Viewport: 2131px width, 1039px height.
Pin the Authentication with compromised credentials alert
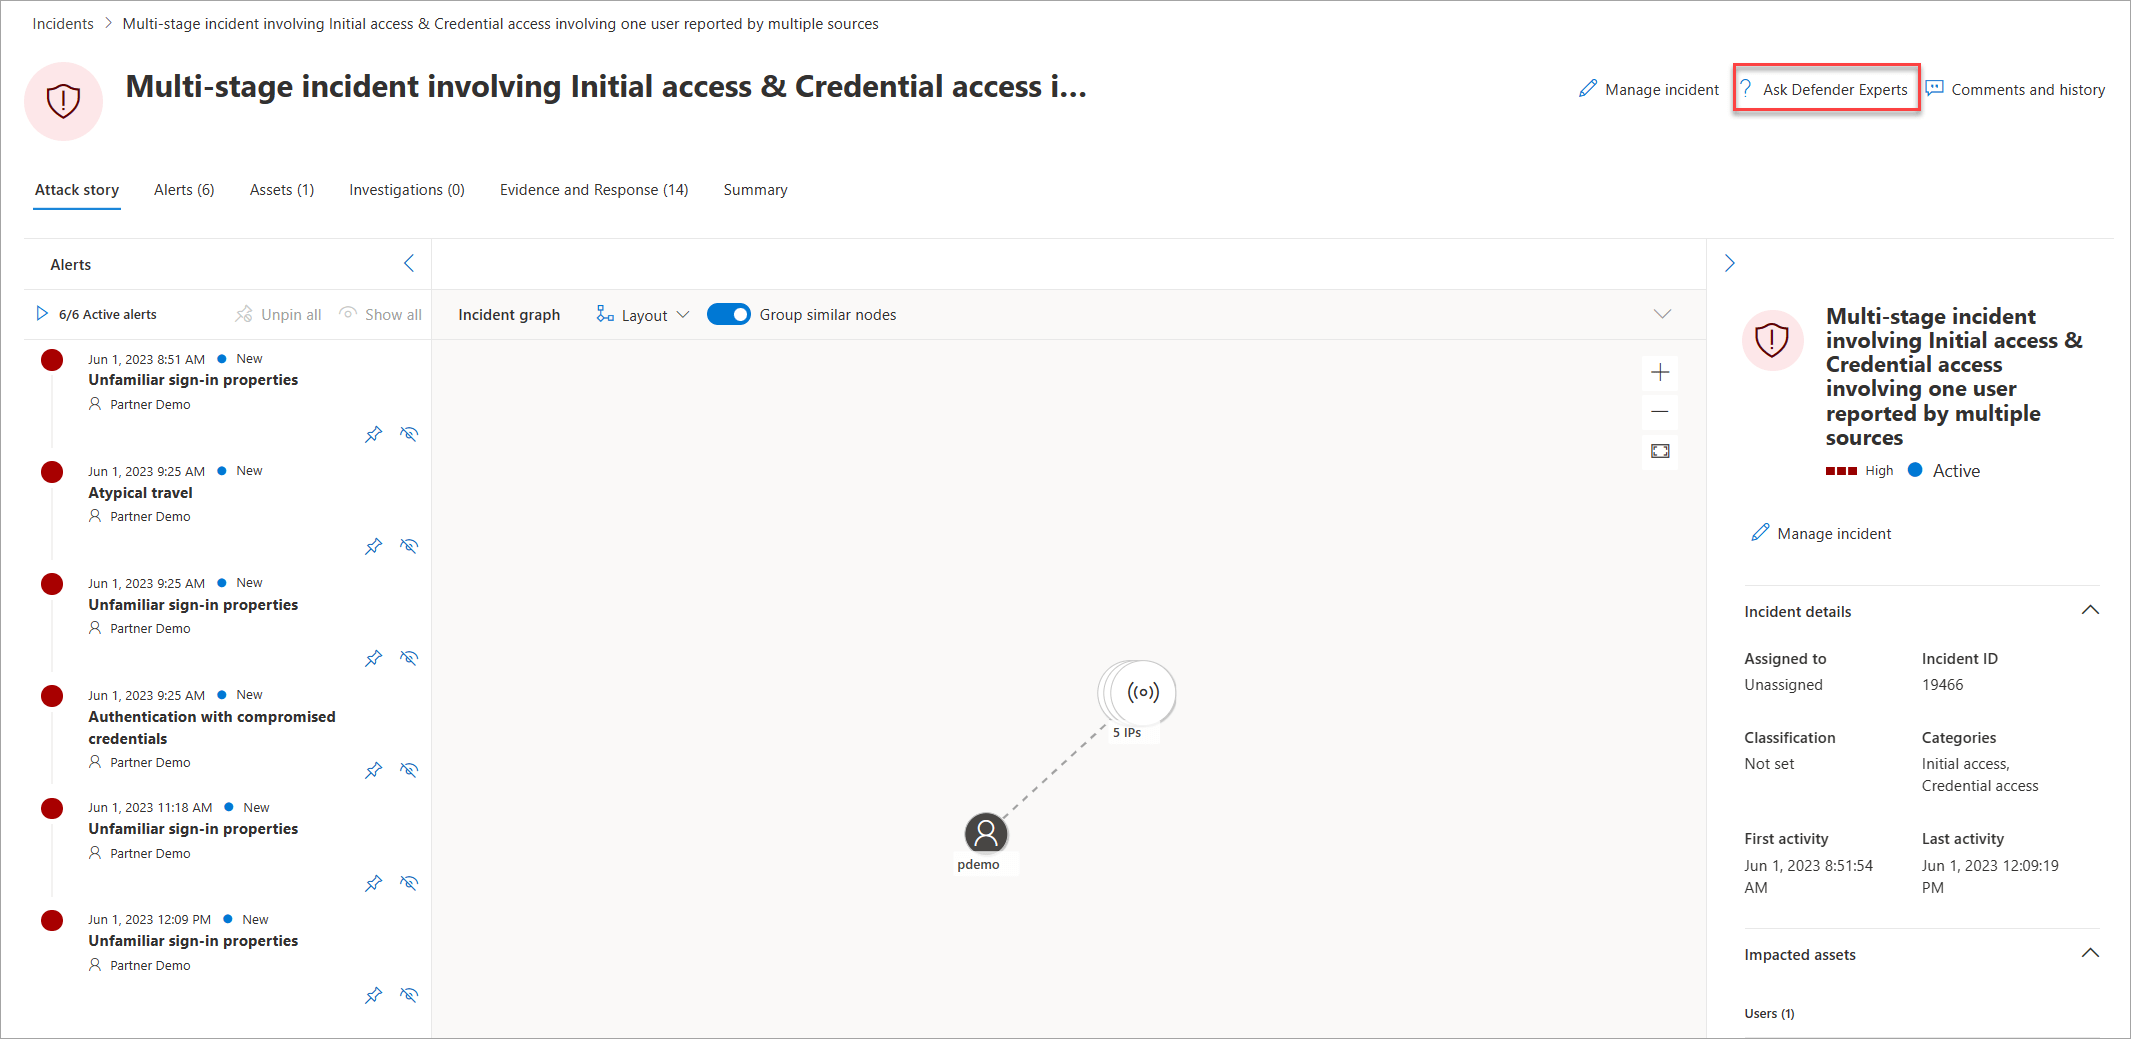tap(374, 770)
